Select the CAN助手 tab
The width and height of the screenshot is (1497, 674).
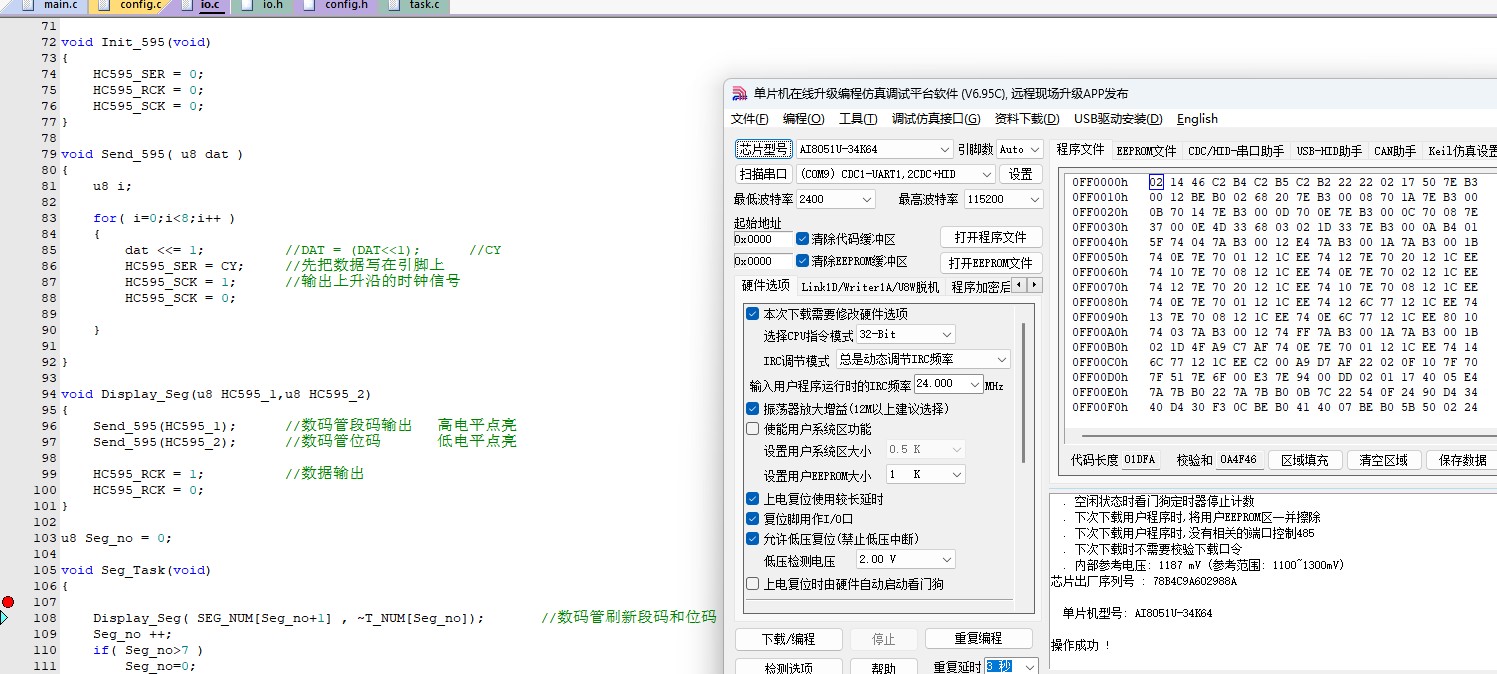click(1395, 151)
